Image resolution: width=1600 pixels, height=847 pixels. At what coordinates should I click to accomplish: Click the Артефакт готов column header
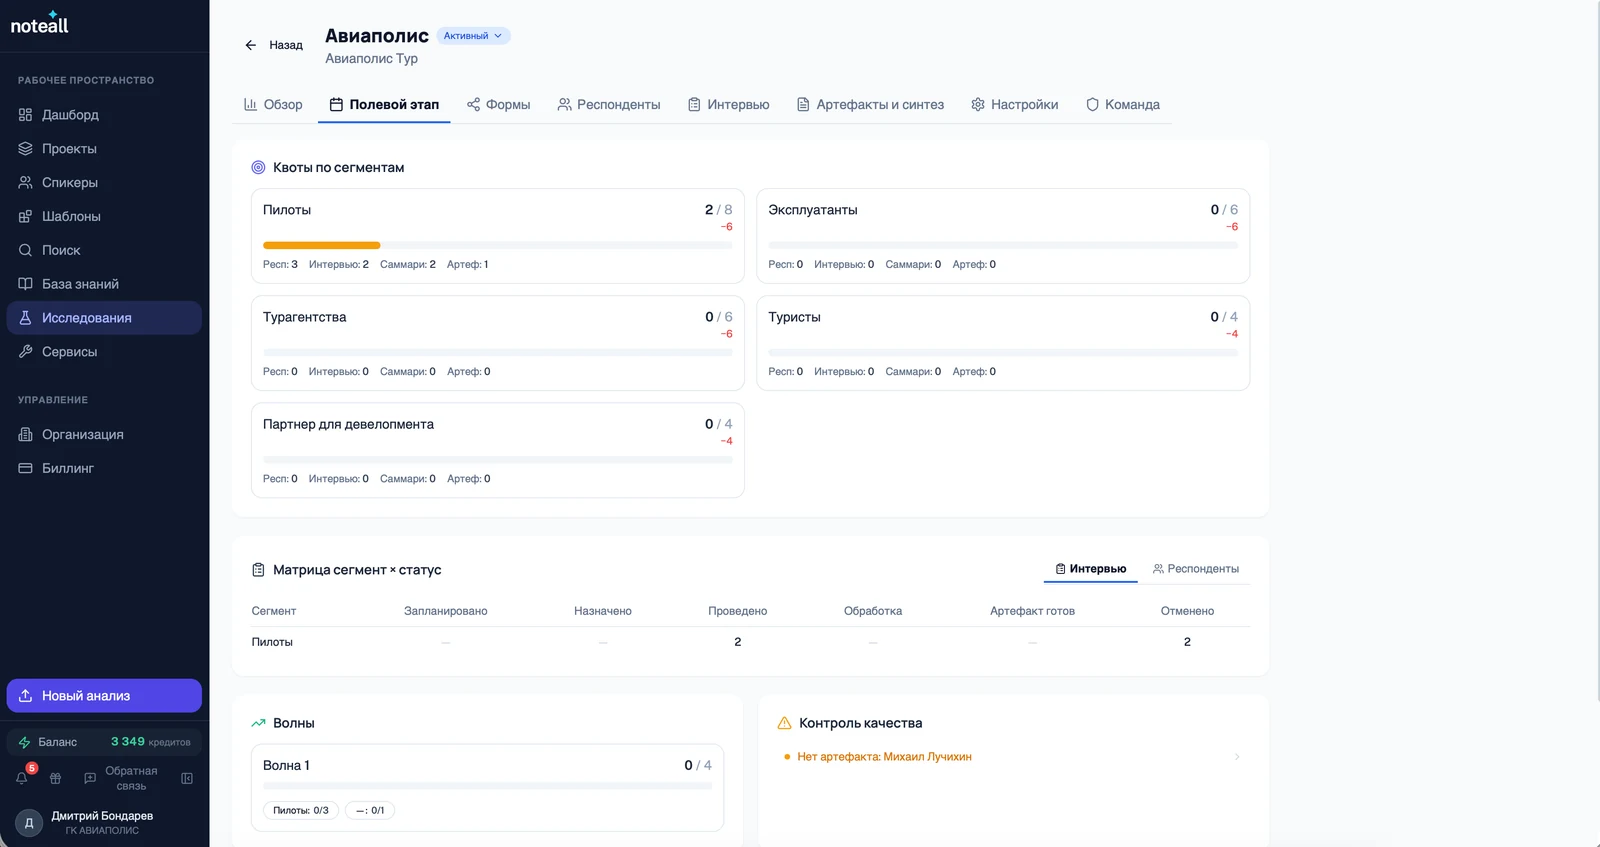tap(1032, 611)
